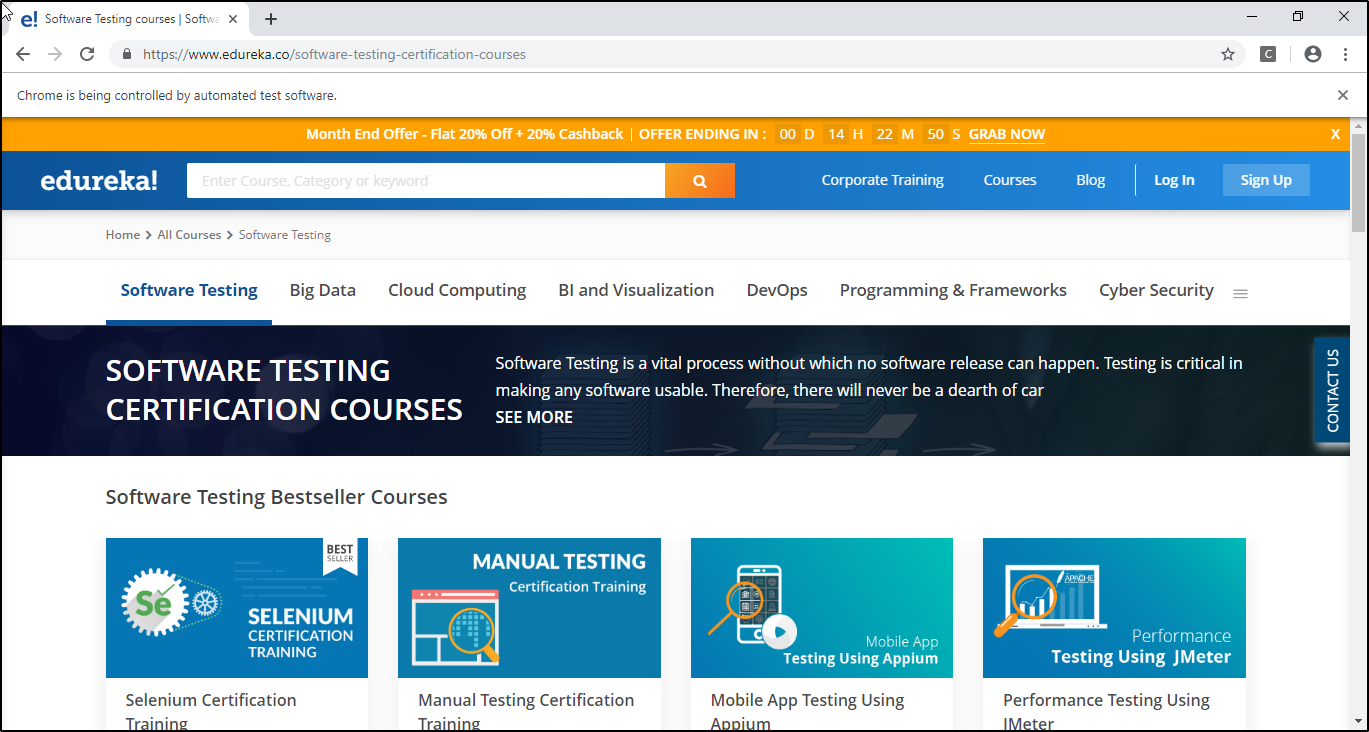The height and width of the screenshot is (732, 1369).
Task: Dismiss the automated test software infobar
Action: click(1342, 95)
